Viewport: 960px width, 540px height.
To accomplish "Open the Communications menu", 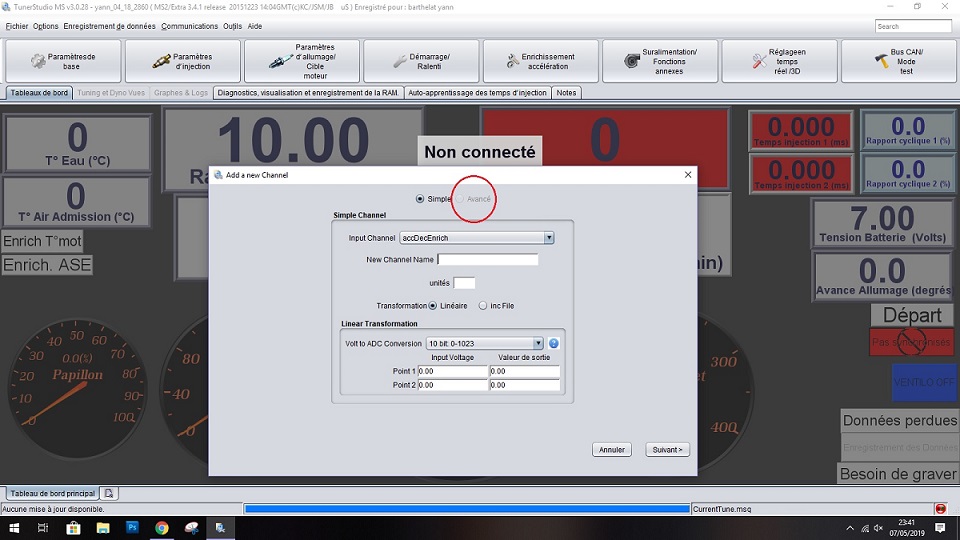I will click(x=189, y=26).
